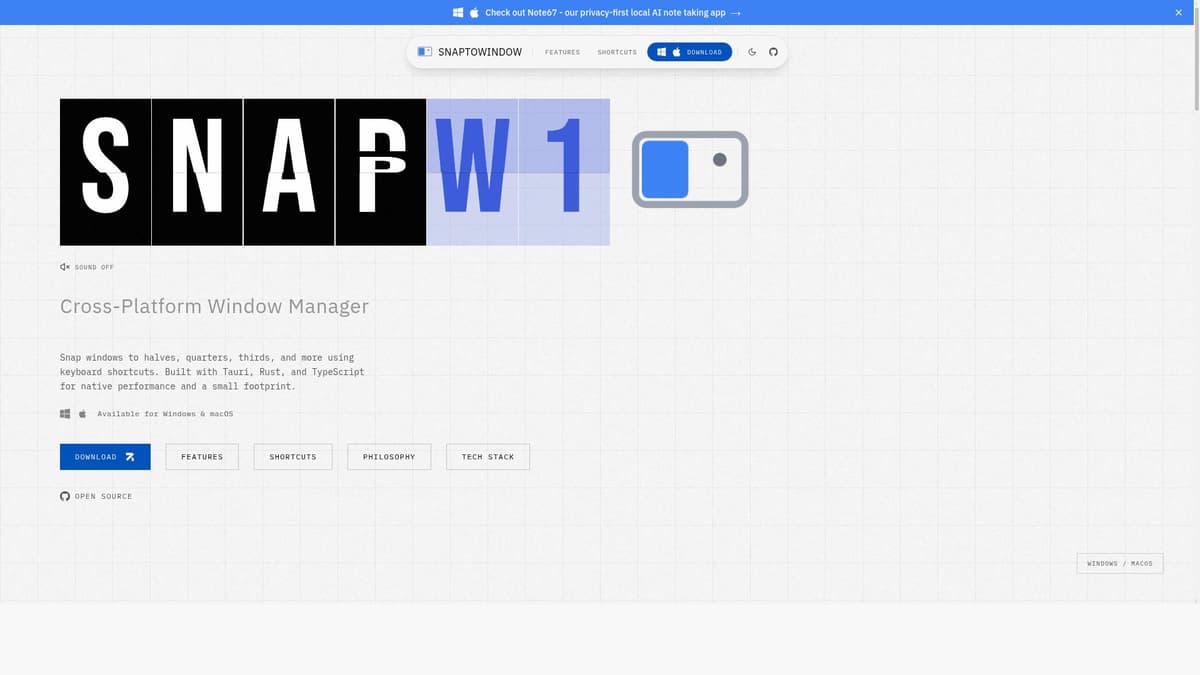Viewport: 1200px width, 675px height.
Task: Click the blue Download button
Action: click(x=105, y=457)
